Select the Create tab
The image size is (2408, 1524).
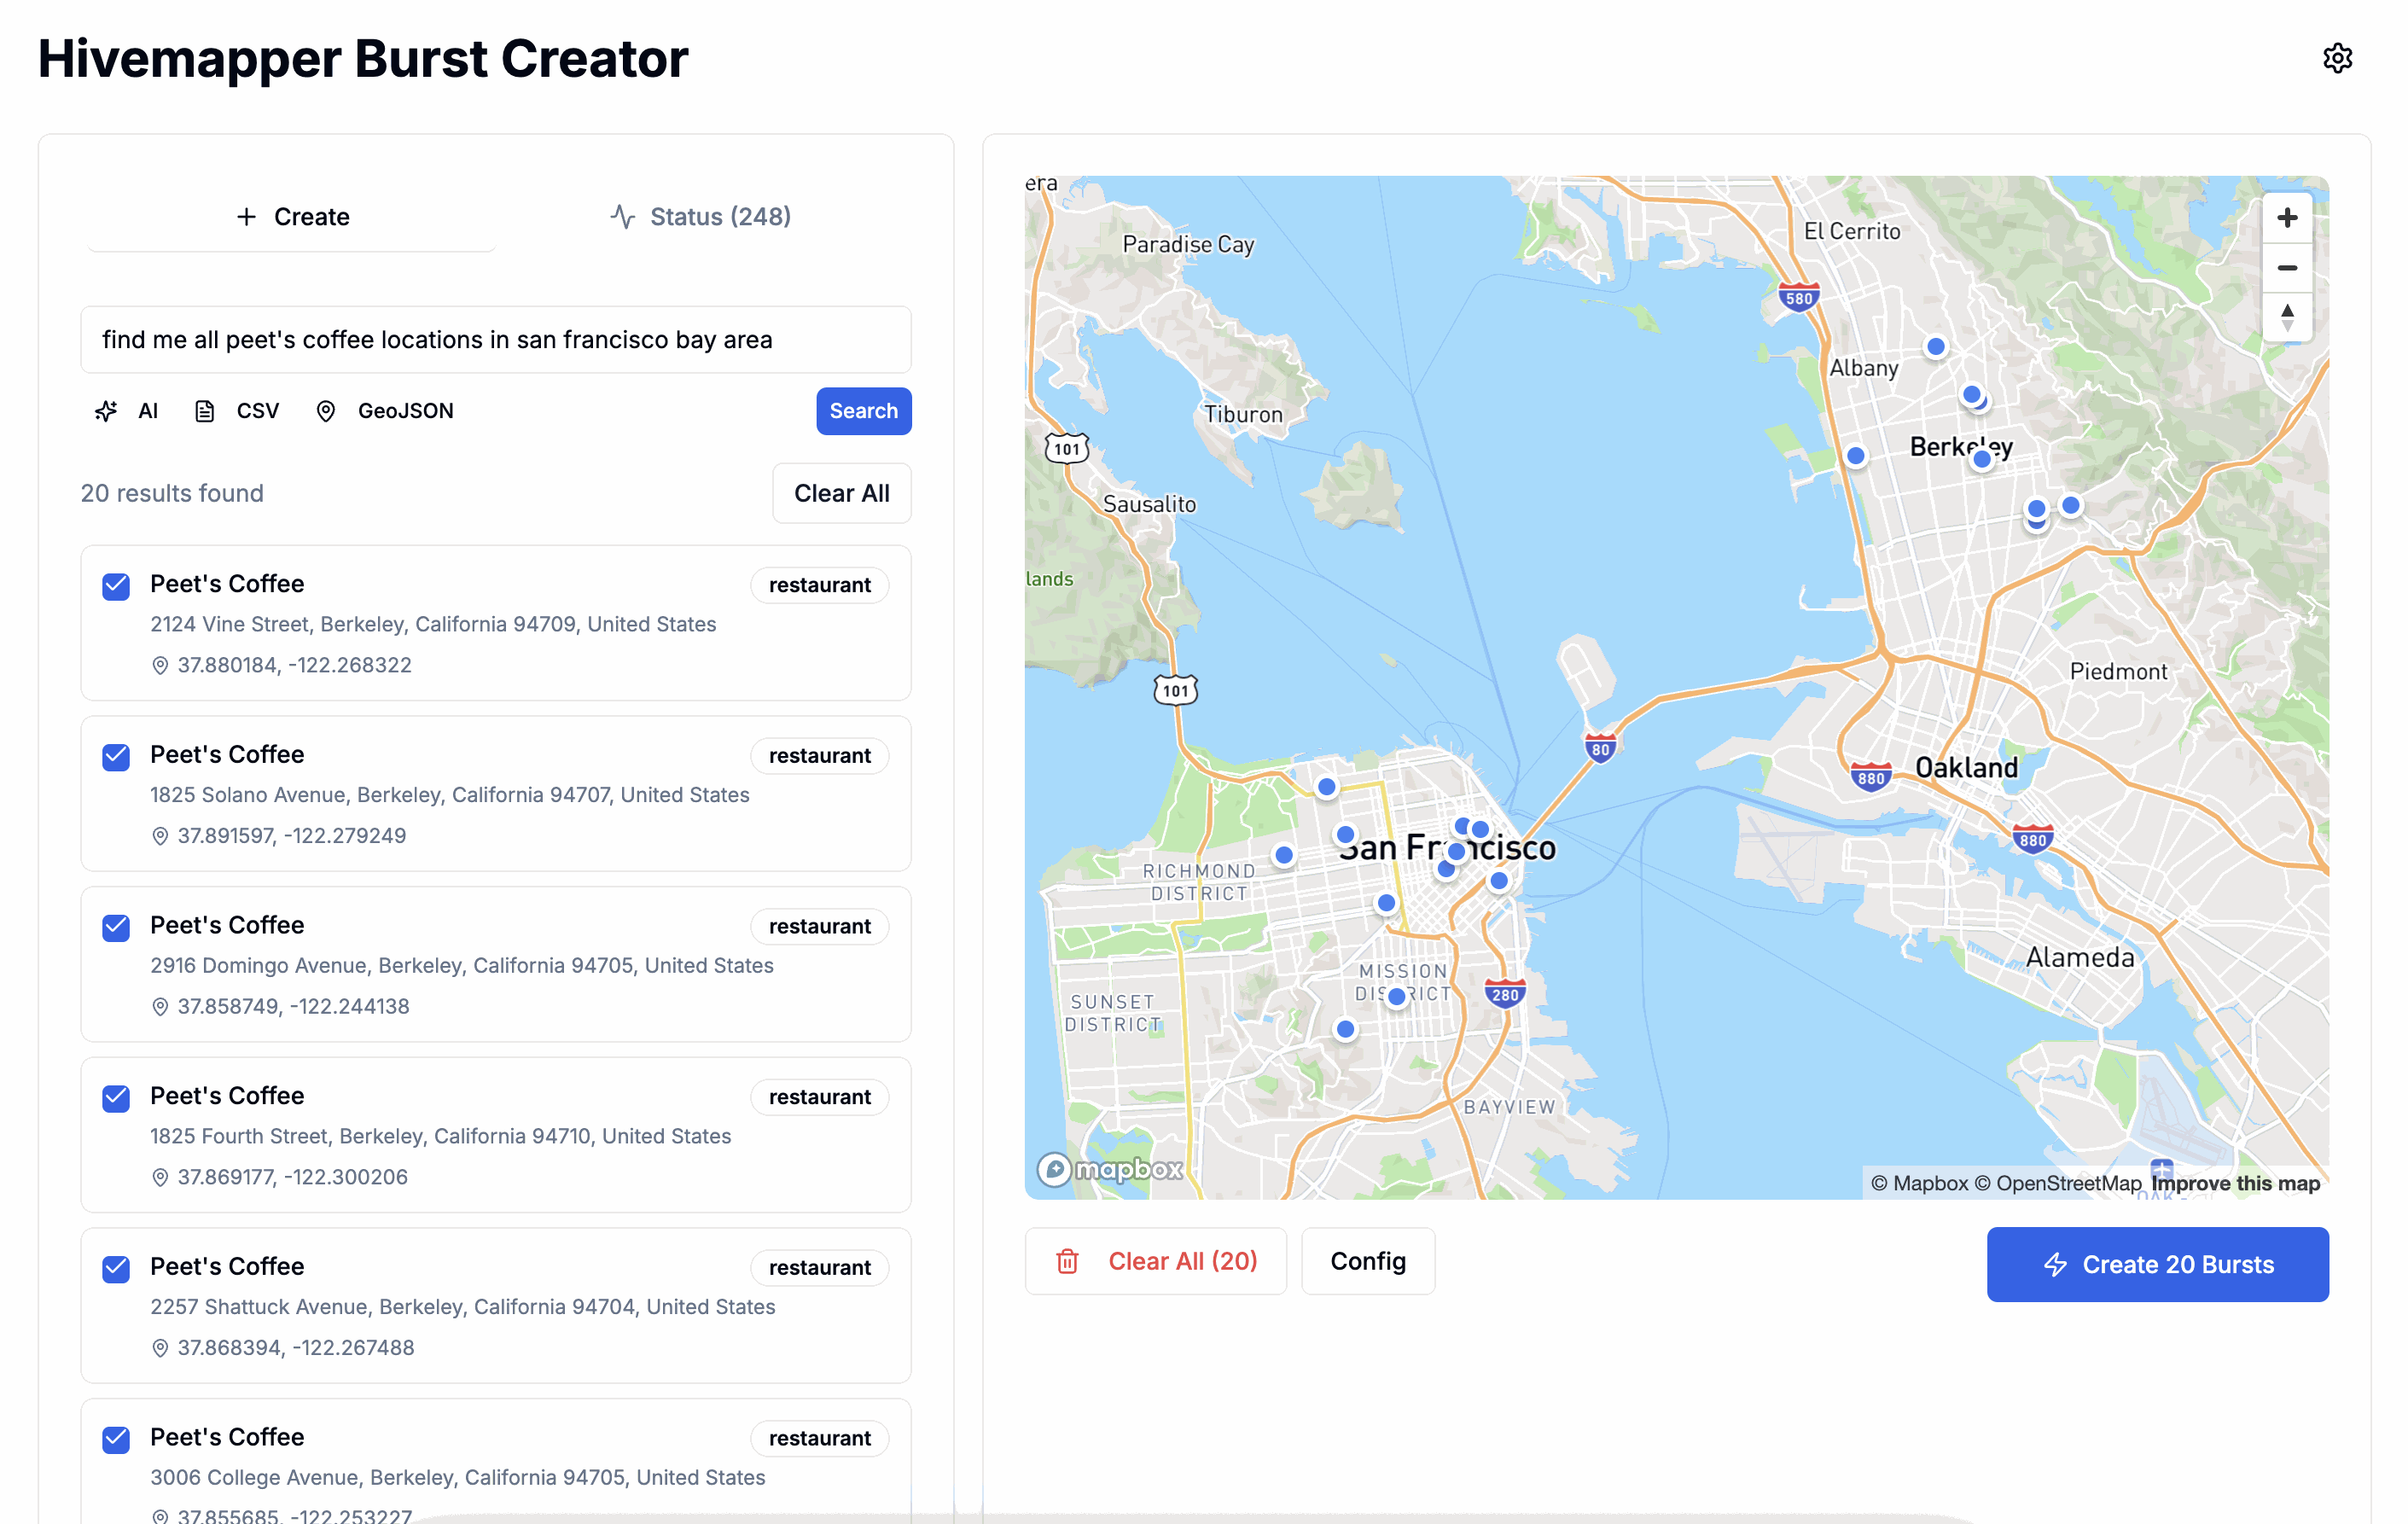pyautogui.click(x=292, y=217)
